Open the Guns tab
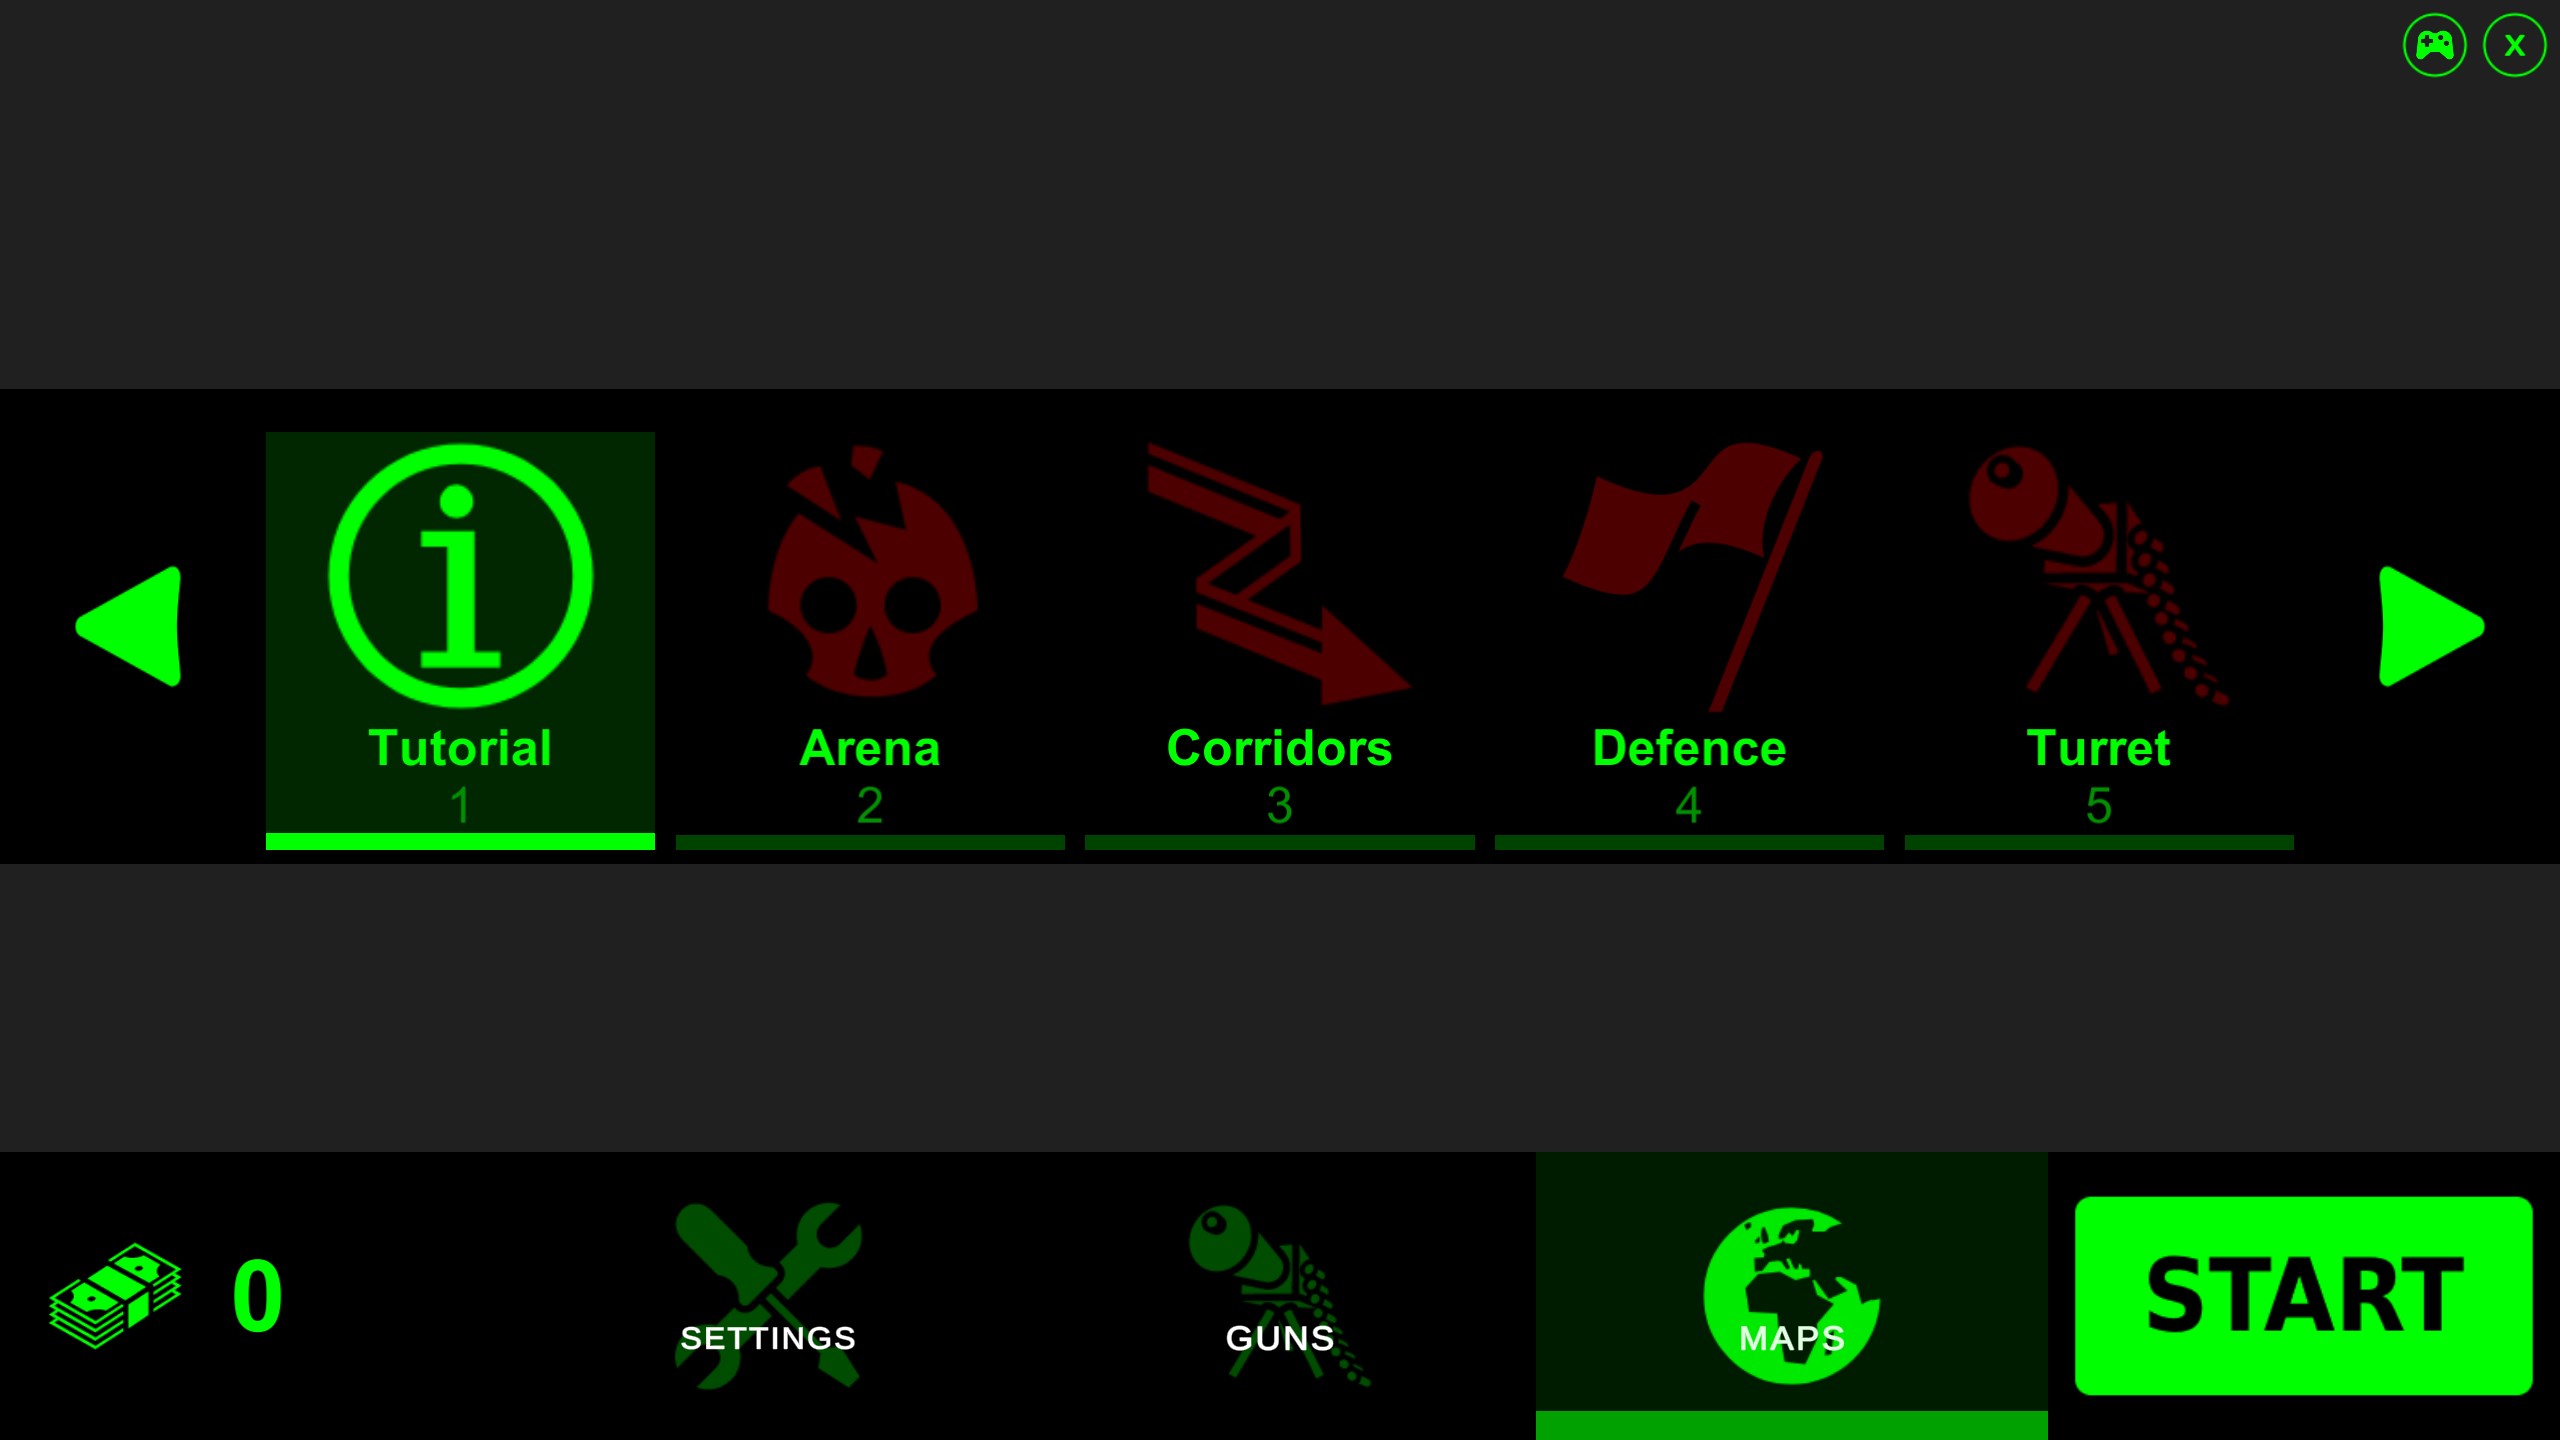 click(x=1280, y=1295)
